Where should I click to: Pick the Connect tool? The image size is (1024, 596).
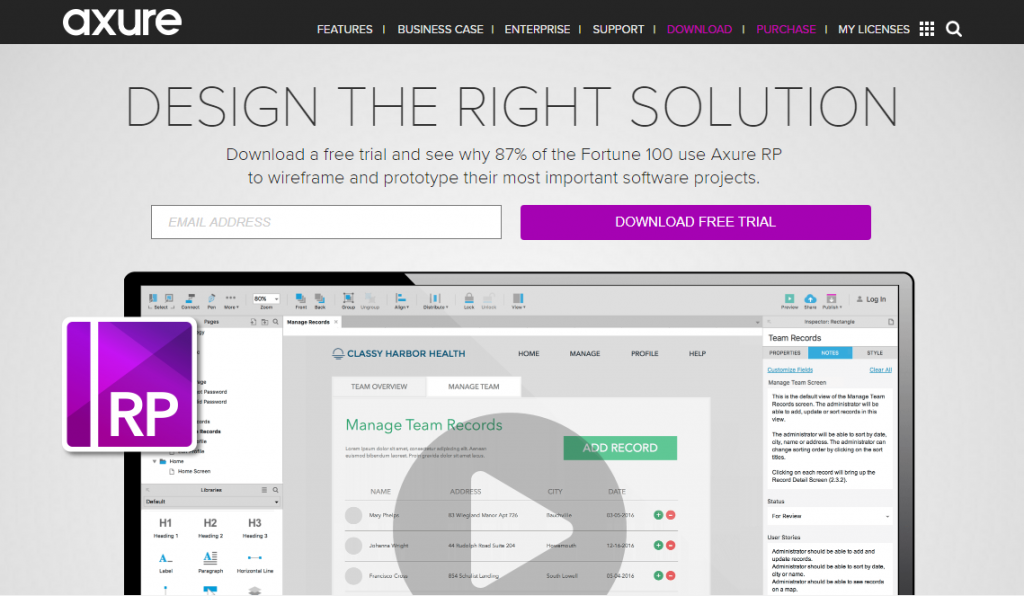pos(190,298)
